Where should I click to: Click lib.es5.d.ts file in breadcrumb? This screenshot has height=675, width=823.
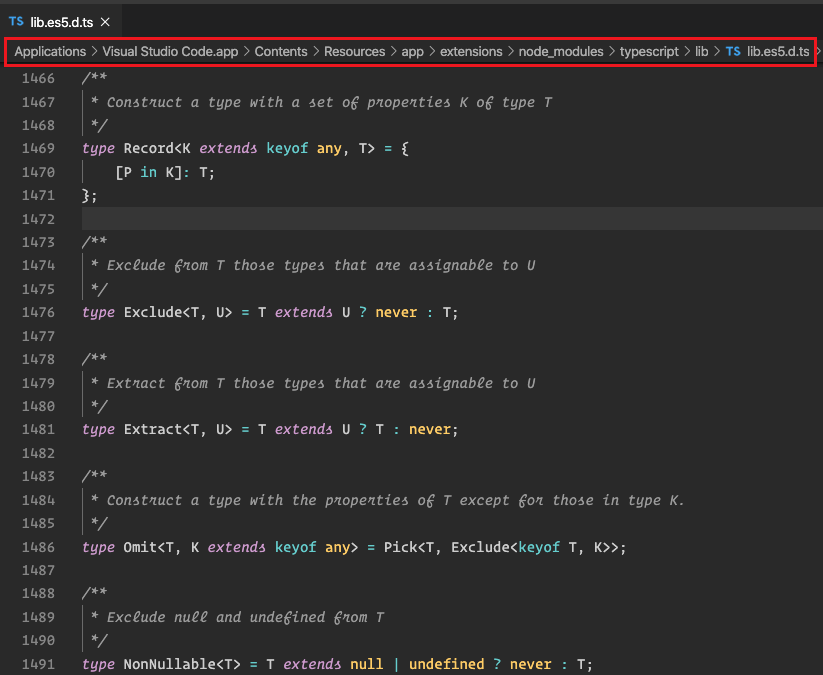coord(778,51)
